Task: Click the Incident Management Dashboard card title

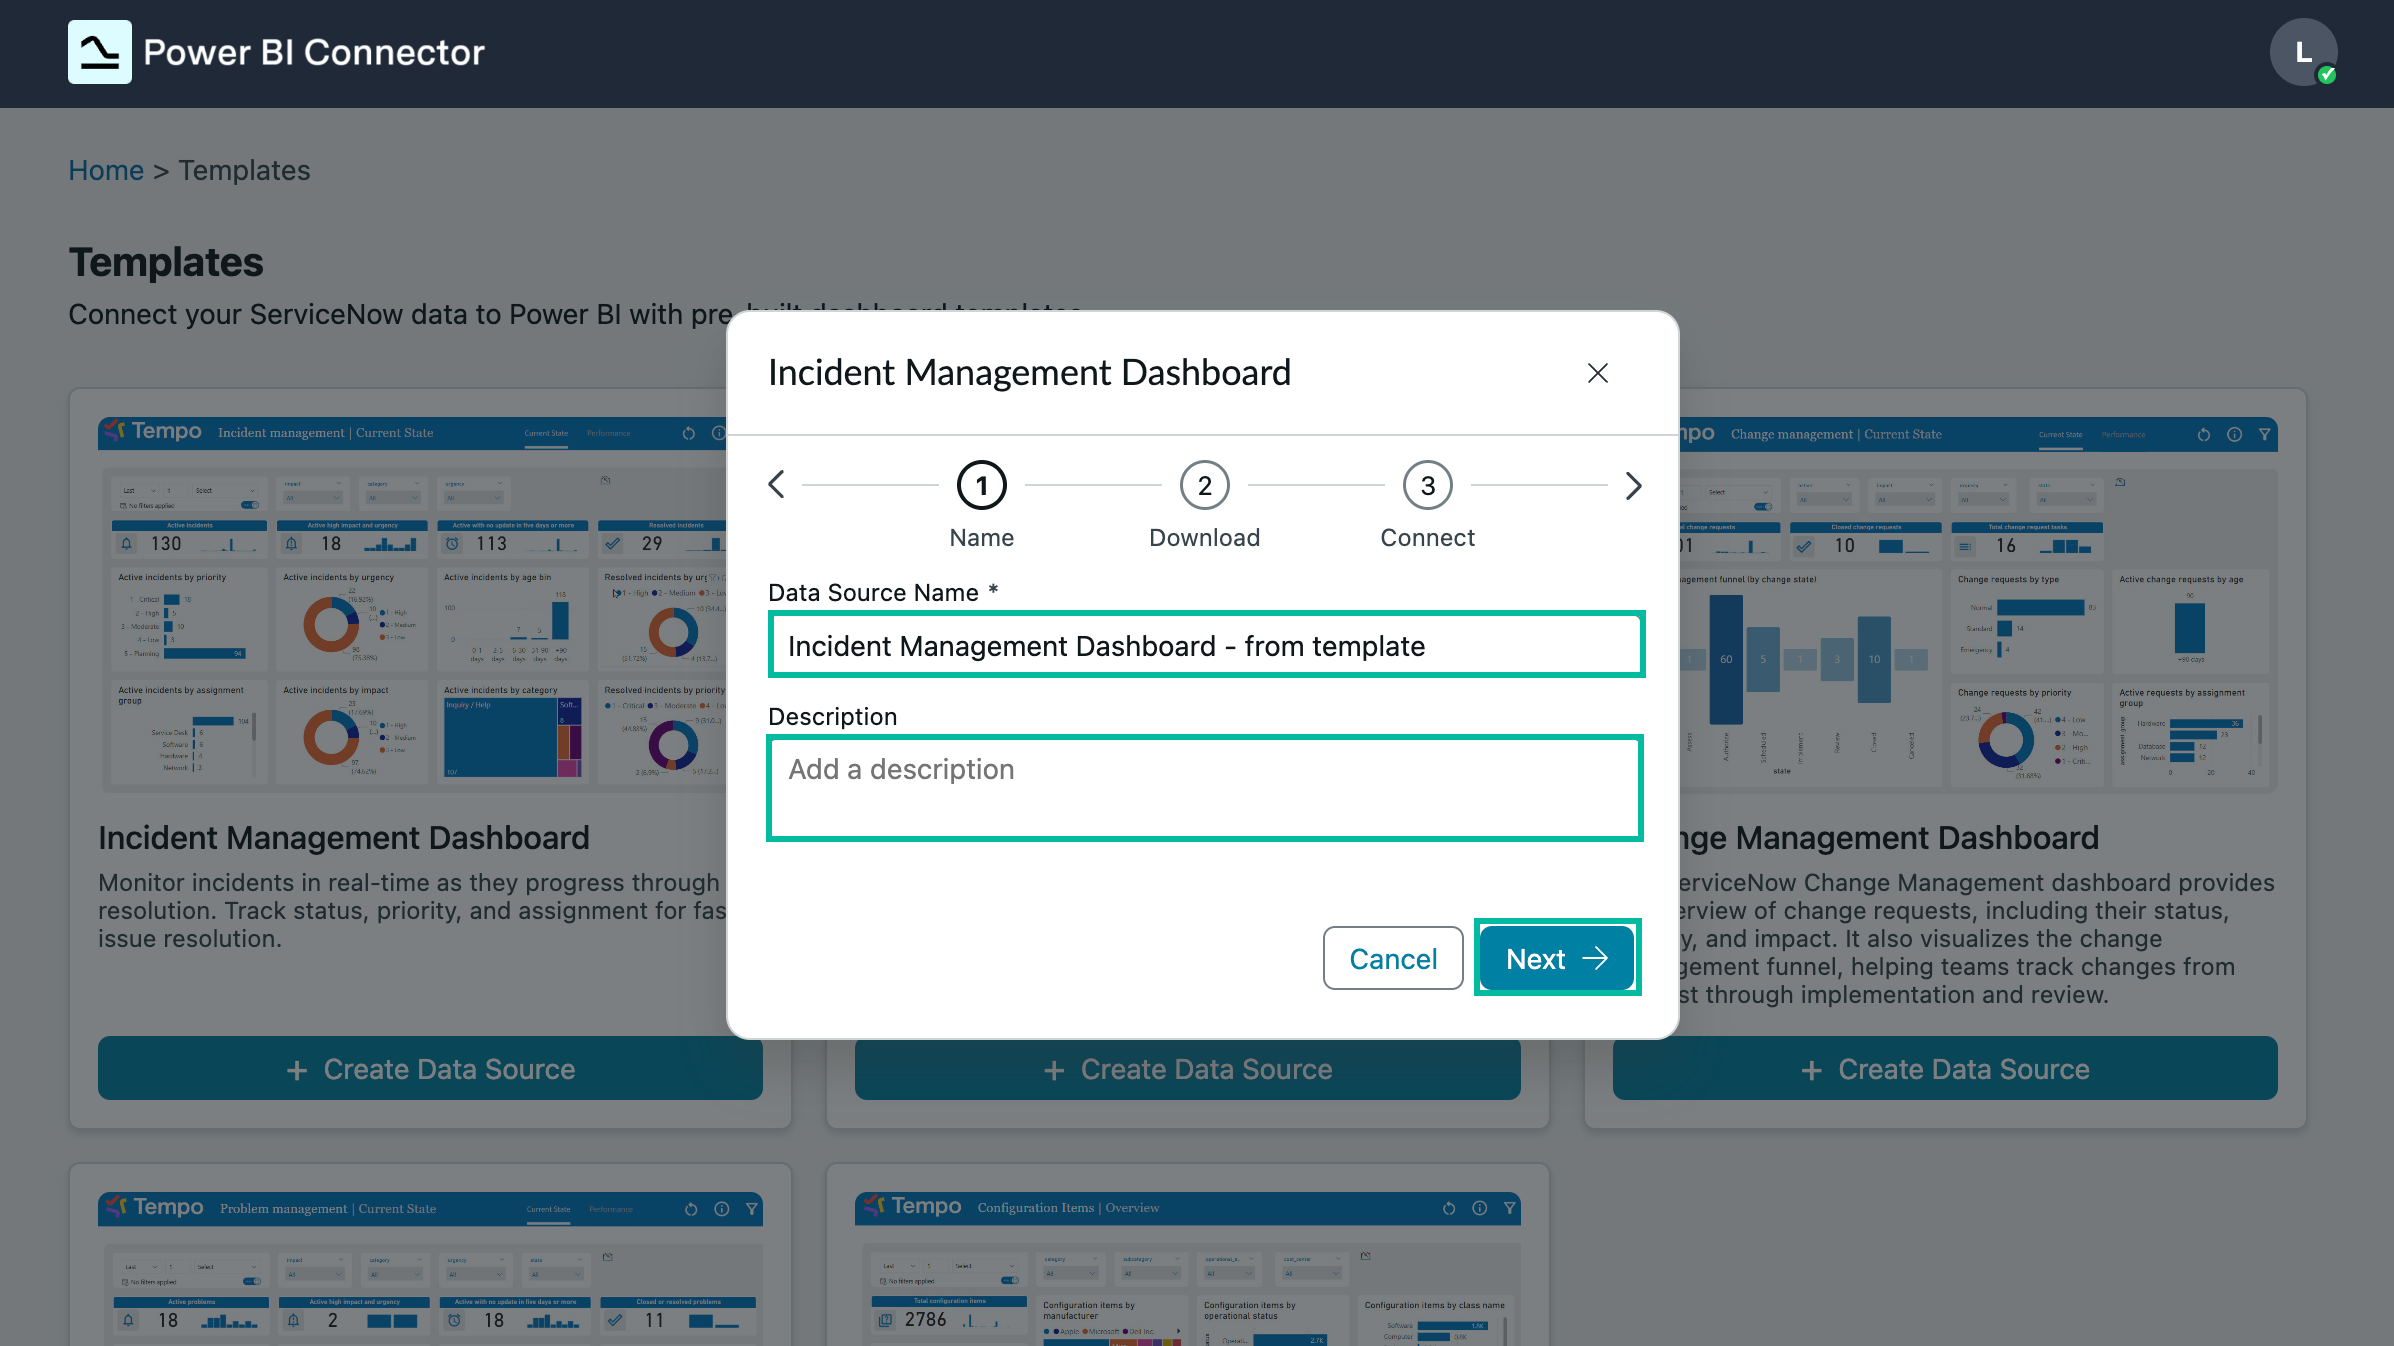Action: pyautogui.click(x=344, y=838)
